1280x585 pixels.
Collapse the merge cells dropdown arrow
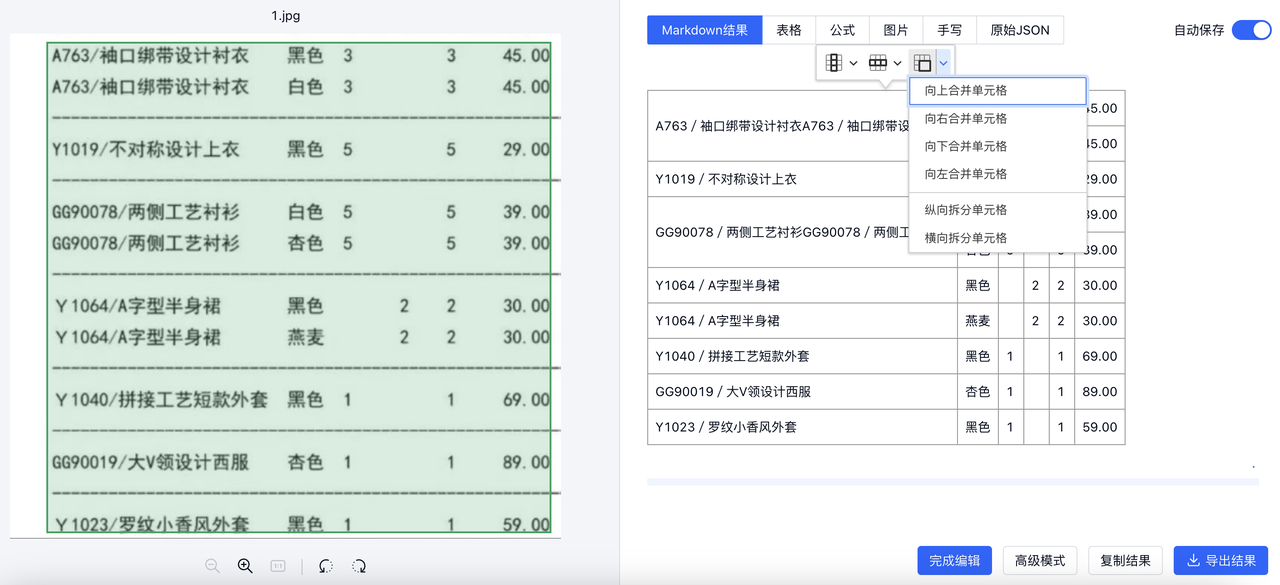pyautogui.click(x=943, y=63)
